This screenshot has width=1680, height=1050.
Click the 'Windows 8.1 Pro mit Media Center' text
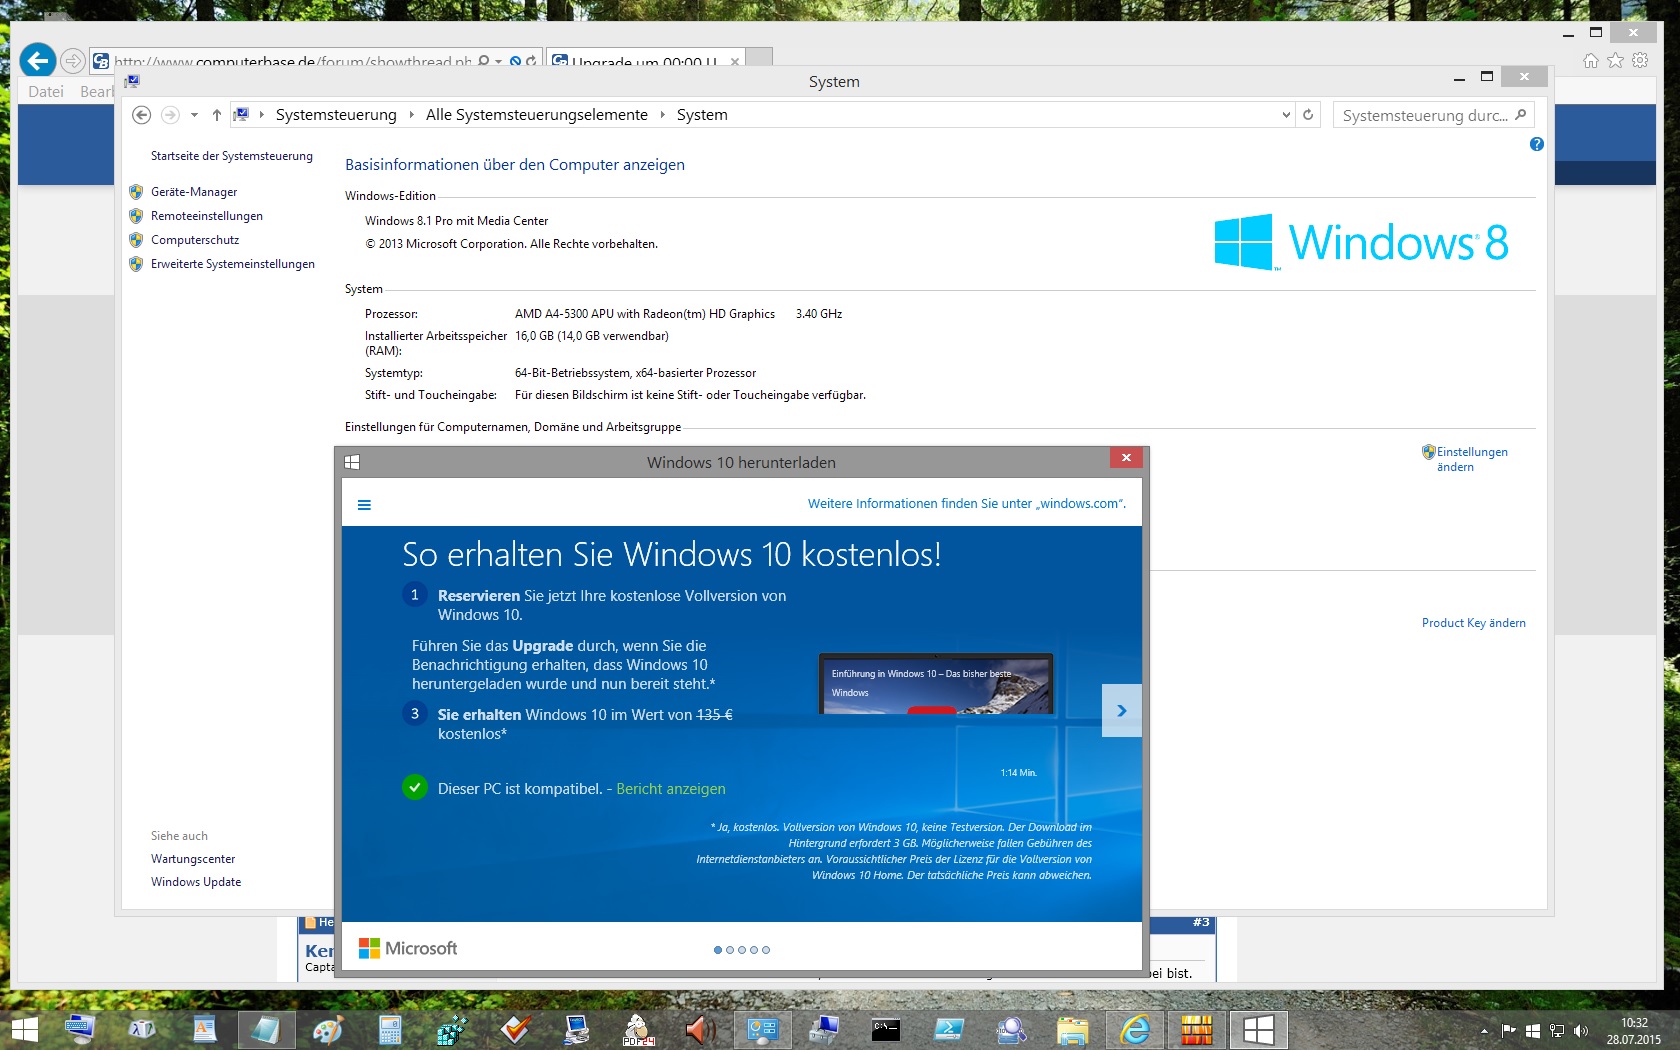(x=456, y=221)
